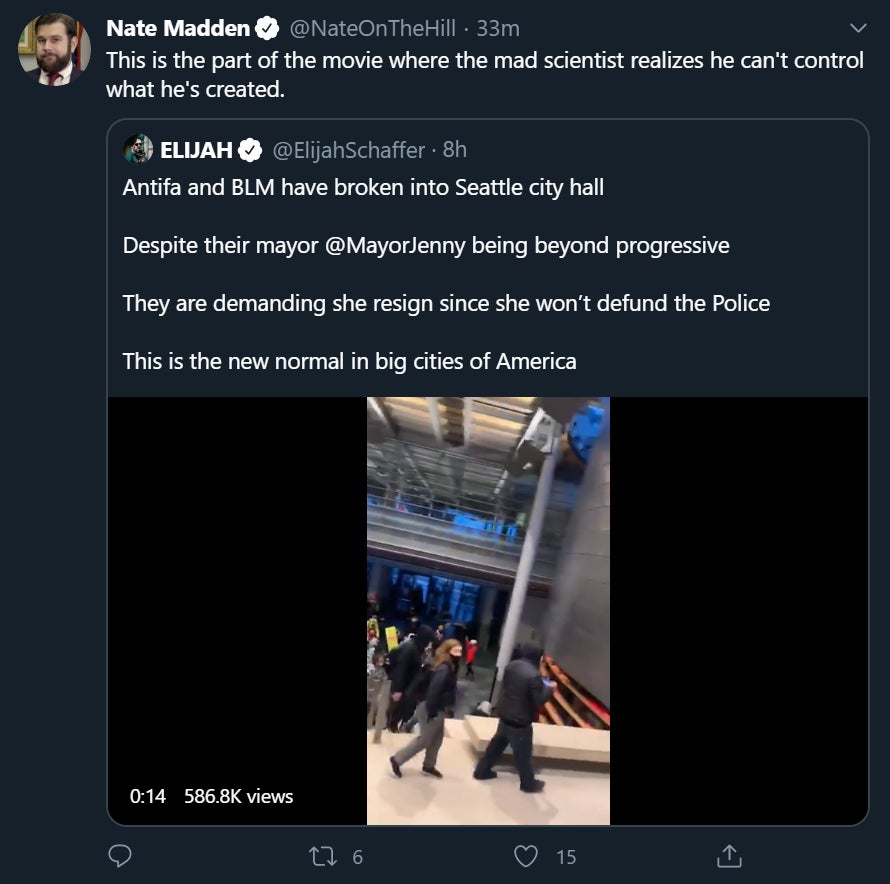Click the @MayorJenny mention
Image resolution: width=890 pixels, height=884 pixels.
point(397,245)
